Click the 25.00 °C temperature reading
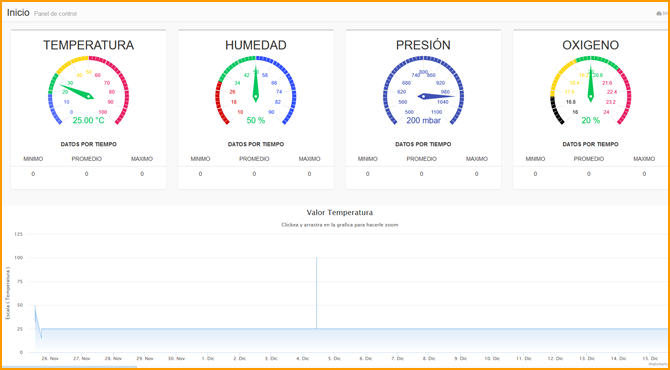670x370 pixels. tap(88, 120)
